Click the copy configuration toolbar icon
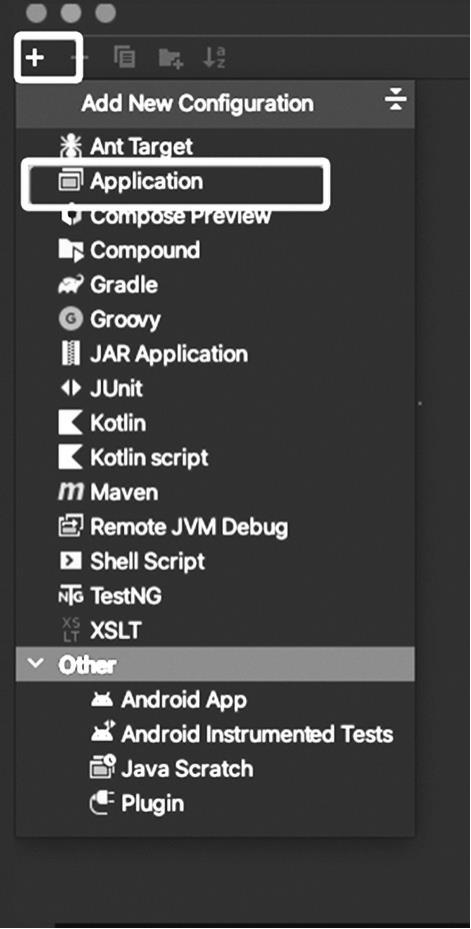Viewport: 471px width, 929px height. 124,58
